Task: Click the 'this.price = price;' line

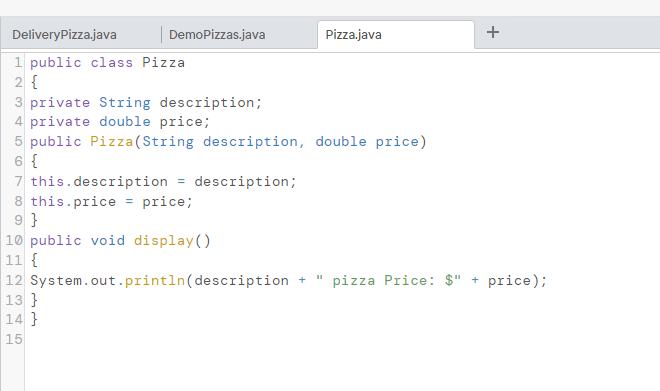Action: coord(112,202)
